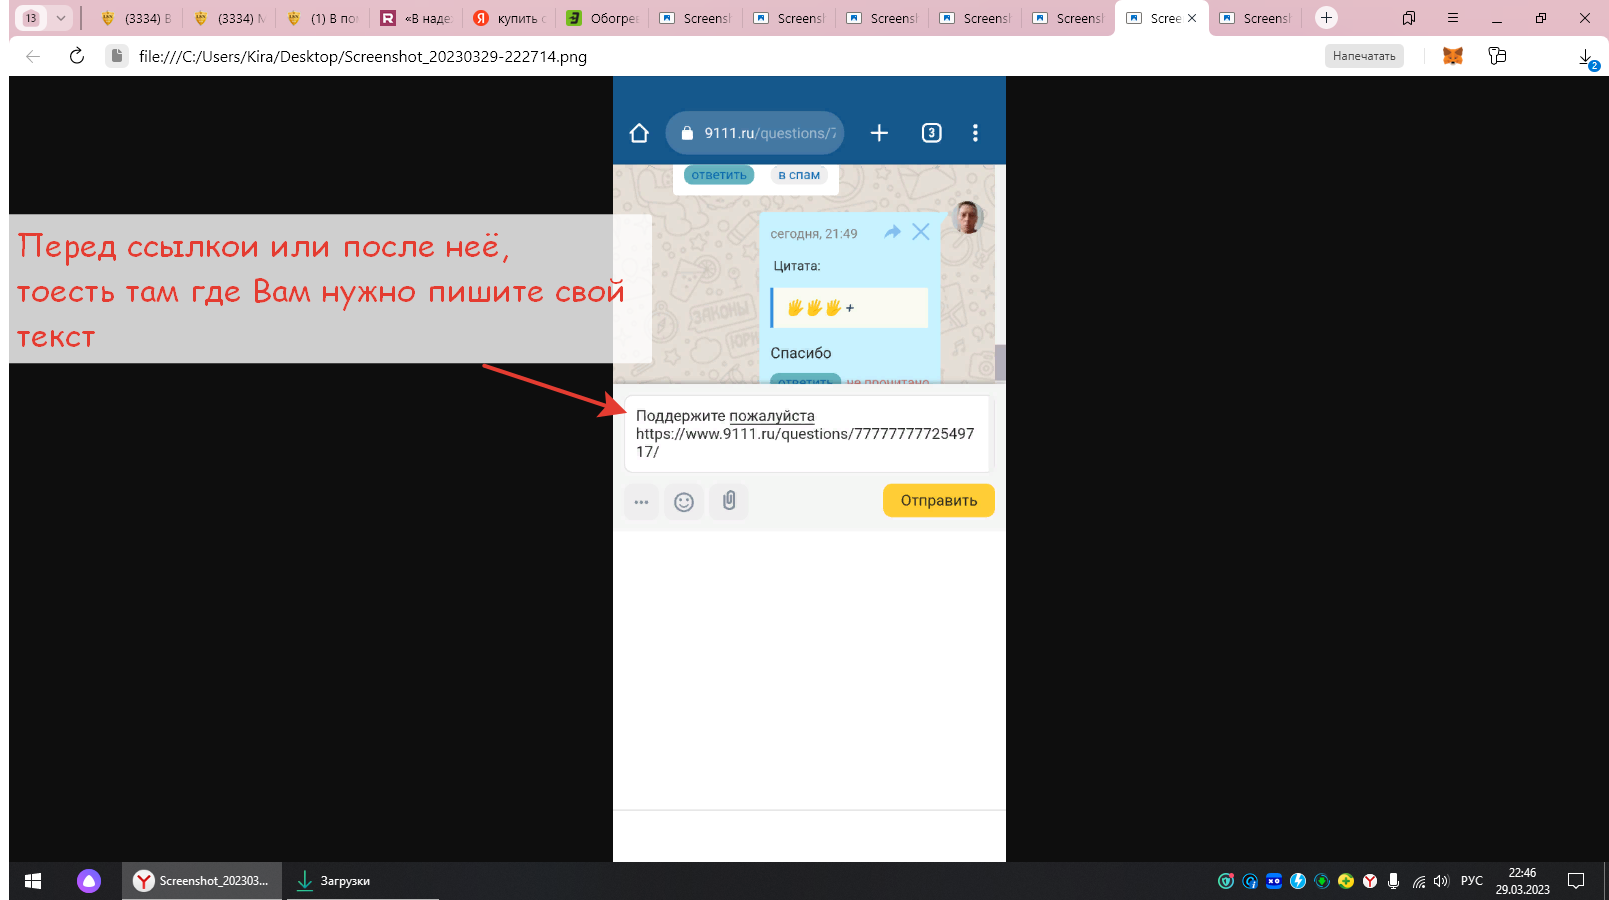The width and height of the screenshot is (1609, 900).
Task: Open the Windows Start menu
Action: (x=32, y=881)
